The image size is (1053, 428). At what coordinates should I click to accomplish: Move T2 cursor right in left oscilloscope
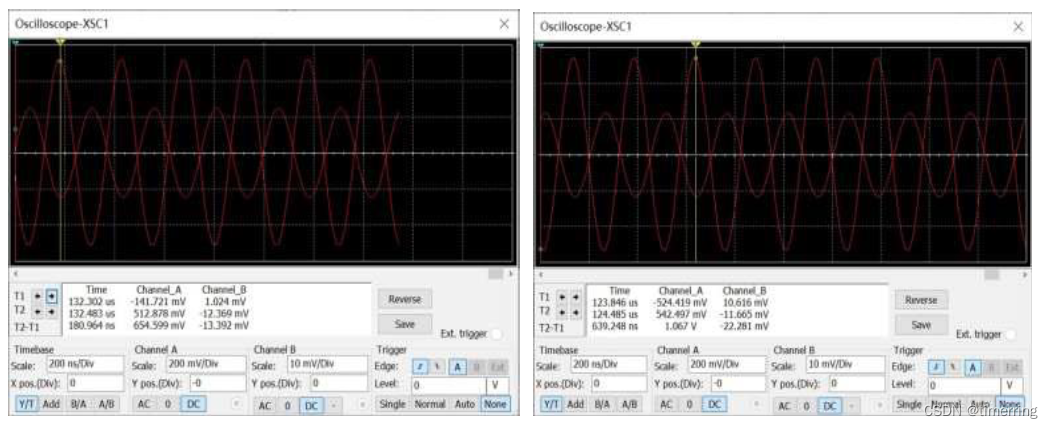click(x=51, y=312)
